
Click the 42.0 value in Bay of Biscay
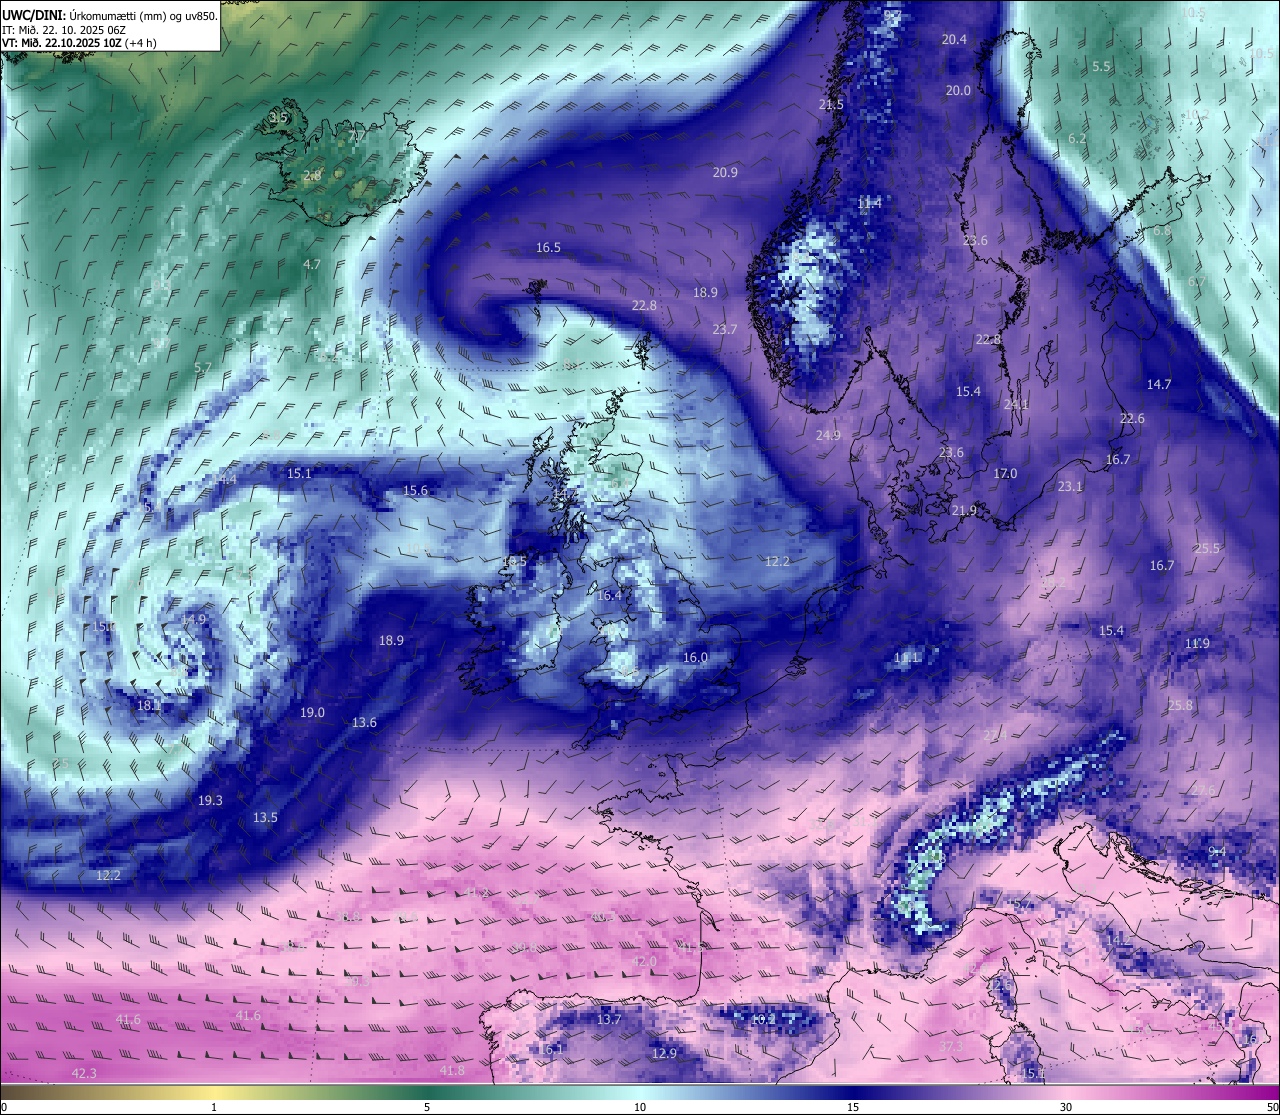(x=644, y=962)
